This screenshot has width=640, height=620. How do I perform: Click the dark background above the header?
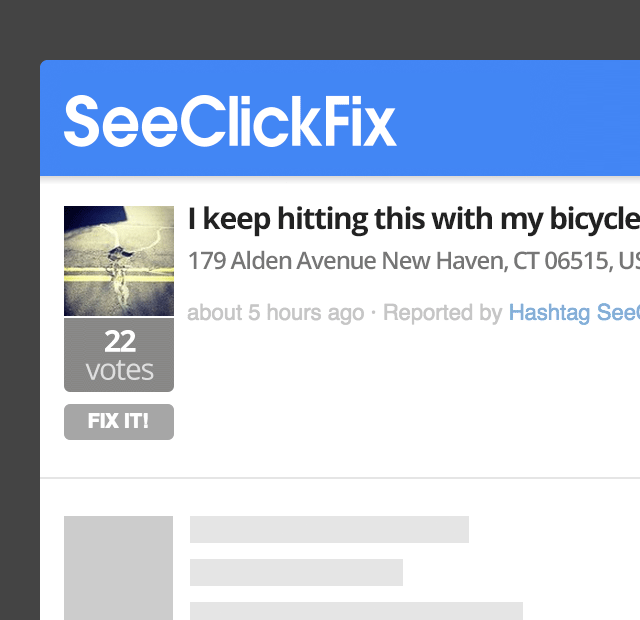click(x=320, y=29)
